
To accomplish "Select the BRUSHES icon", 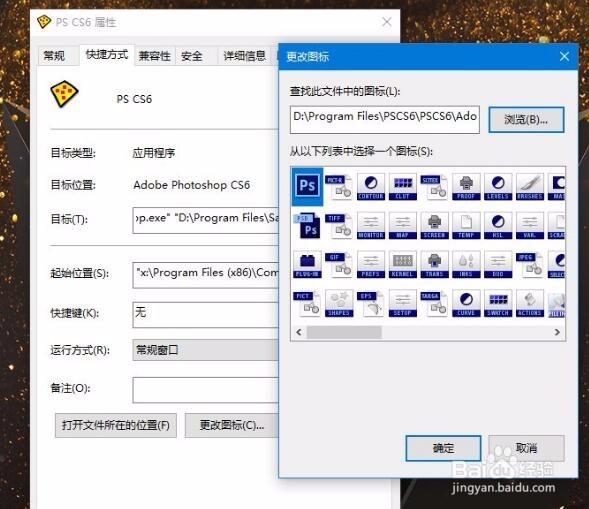I will pyautogui.click(x=530, y=186).
